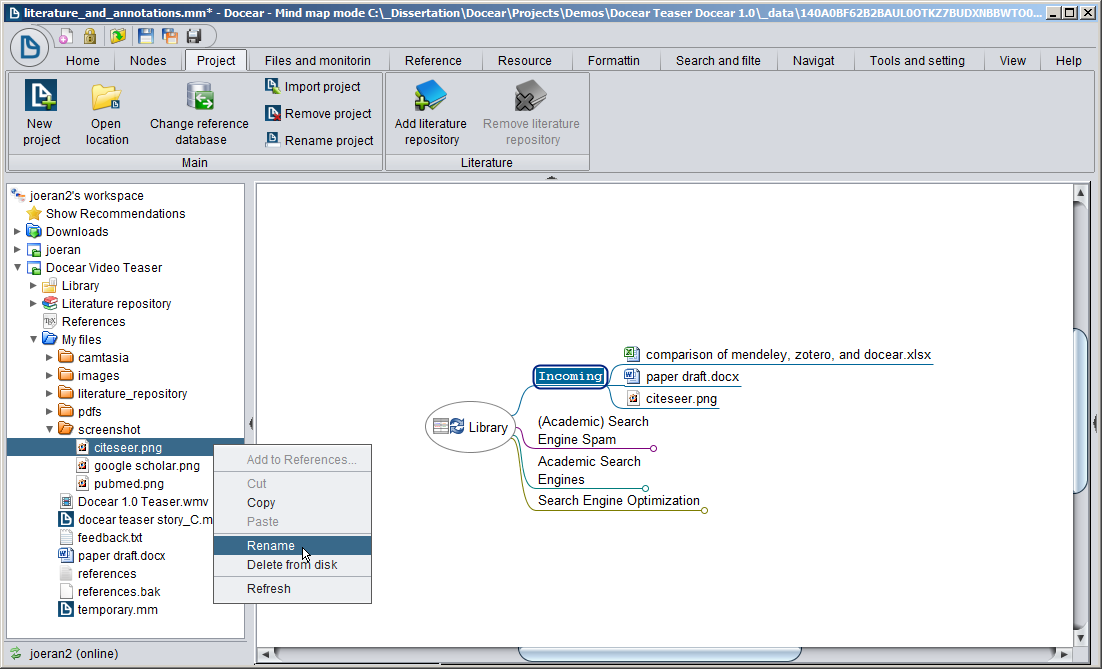Expand the camtasia folder
This screenshot has width=1102, height=669.
(x=49, y=358)
